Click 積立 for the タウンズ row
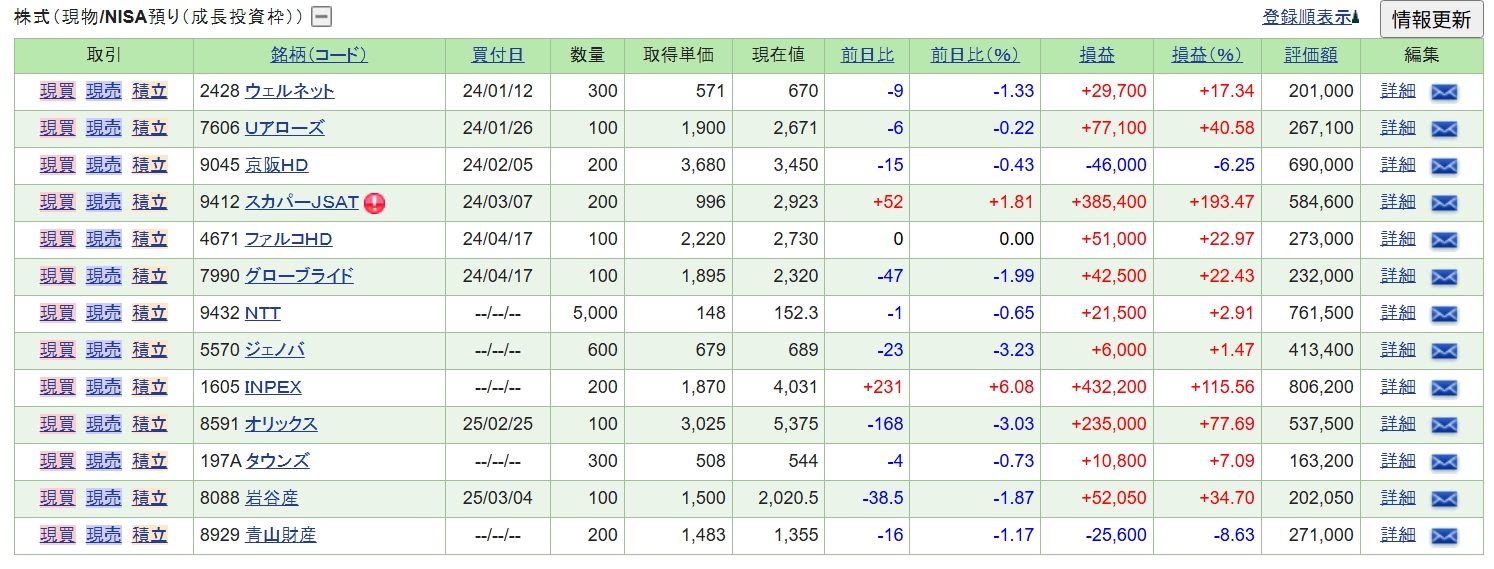 (149, 461)
